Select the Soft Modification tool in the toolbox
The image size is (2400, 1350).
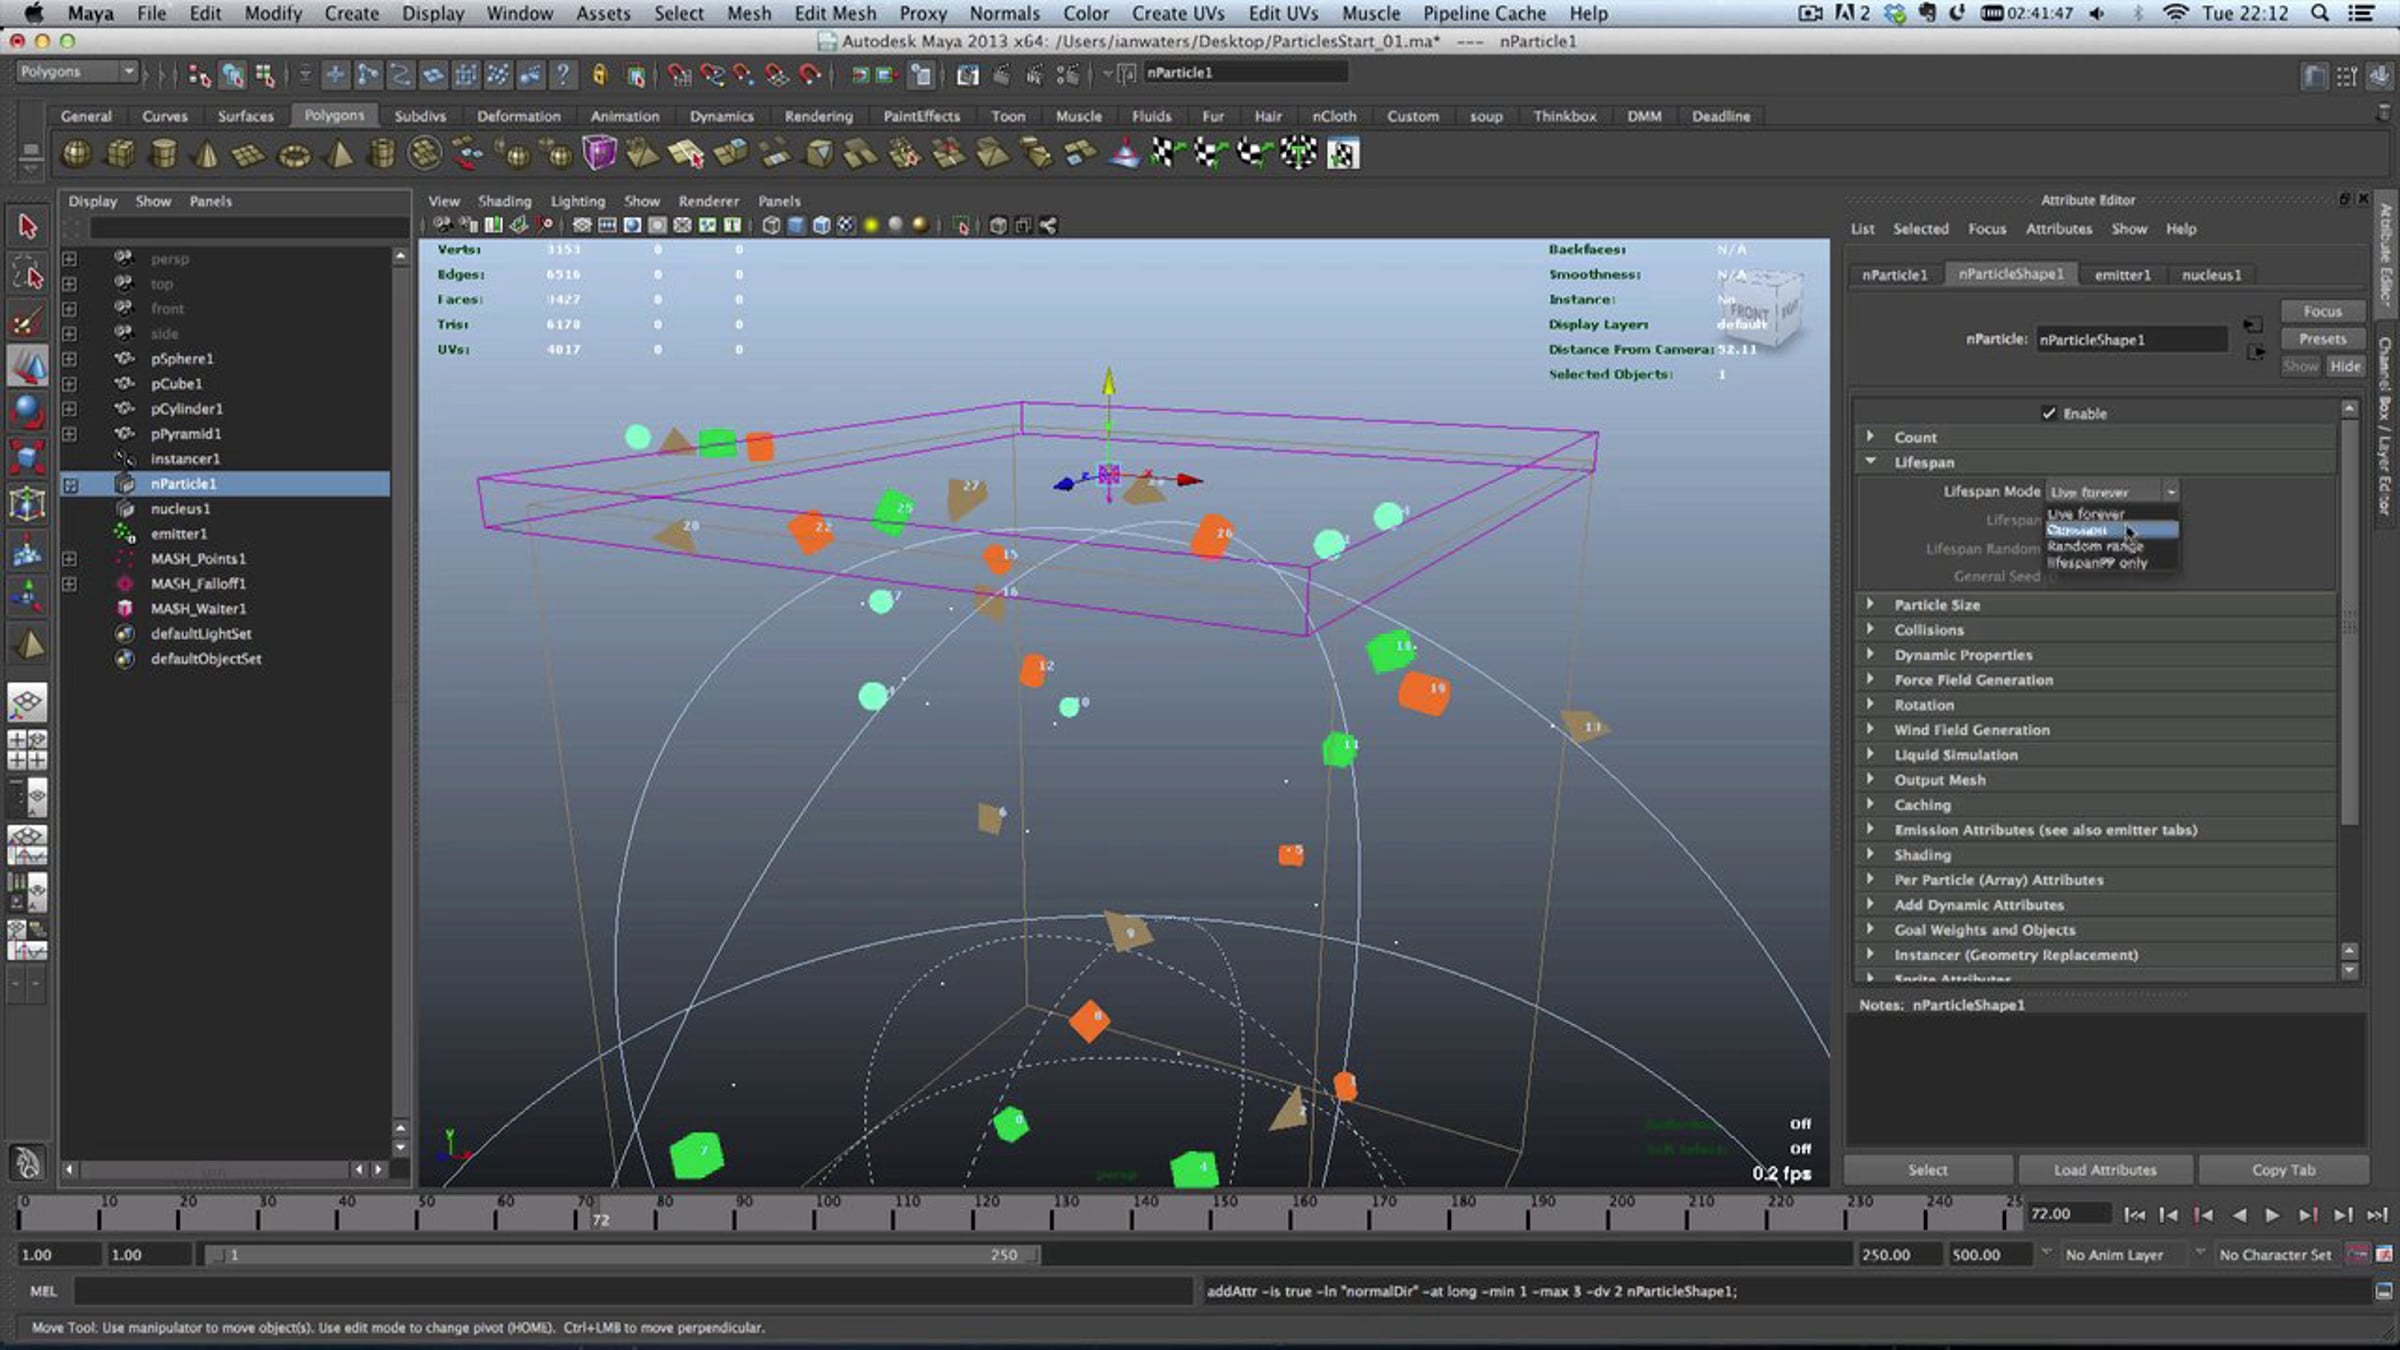point(28,551)
